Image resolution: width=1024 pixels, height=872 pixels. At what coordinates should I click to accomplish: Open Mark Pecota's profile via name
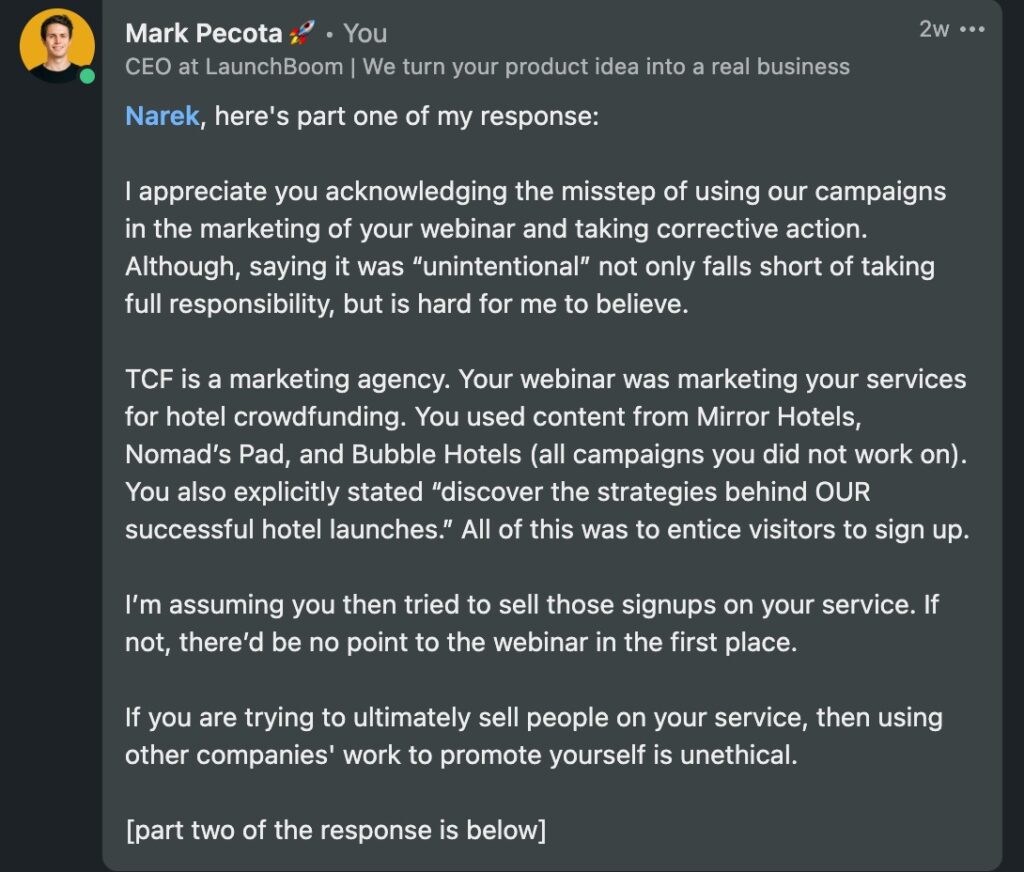coord(204,33)
